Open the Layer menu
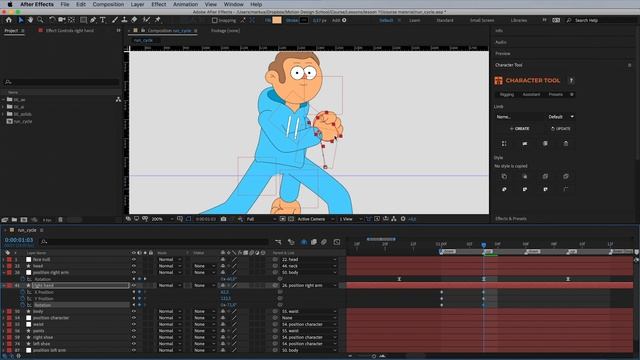The height and width of the screenshot is (360, 640). click(x=137, y=4)
